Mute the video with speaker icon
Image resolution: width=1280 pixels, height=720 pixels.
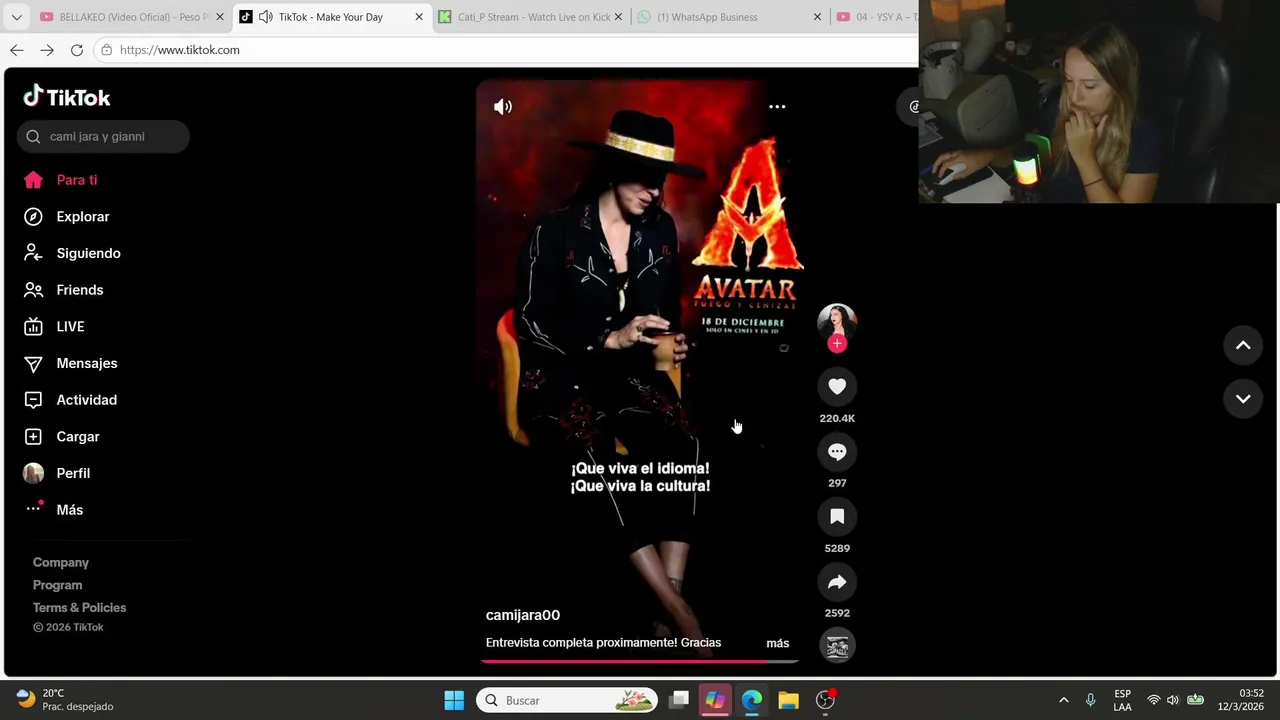[503, 107]
